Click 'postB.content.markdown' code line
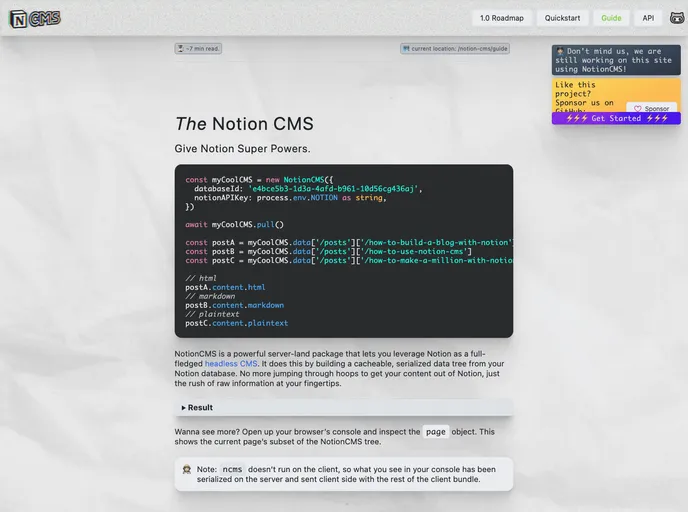This screenshot has height=512, width=688. [x=234, y=305]
